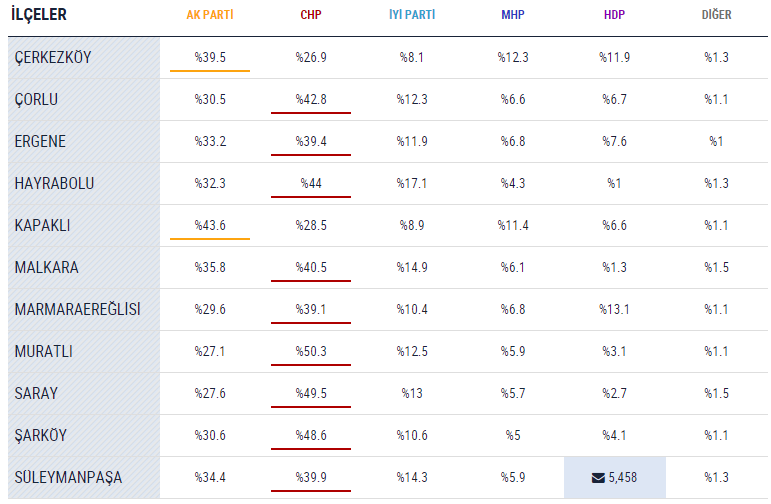Image resolution: width=771 pixels, height=504 pixels.
Task: Open the ÇERKEZKÖY district row
Action: click(53, 58)
